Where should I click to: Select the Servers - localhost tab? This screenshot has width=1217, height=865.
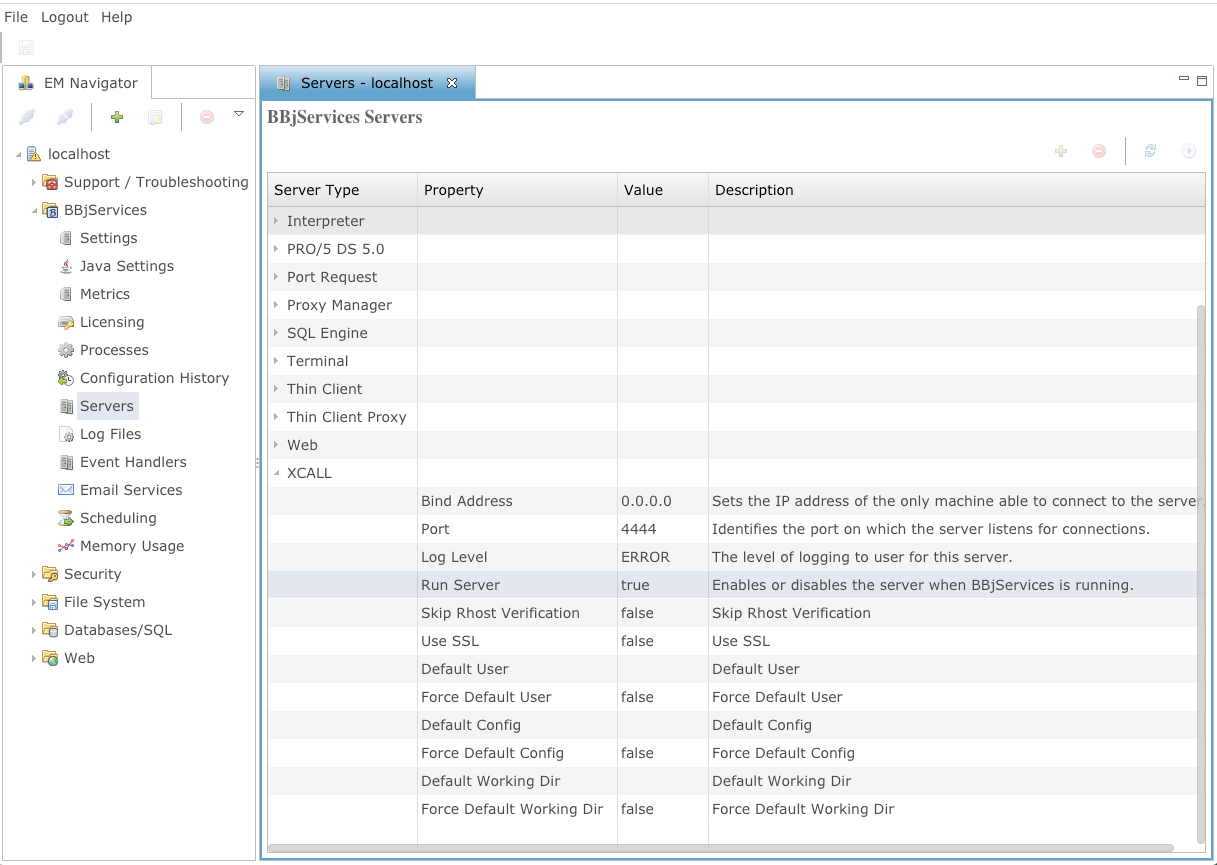367,83
